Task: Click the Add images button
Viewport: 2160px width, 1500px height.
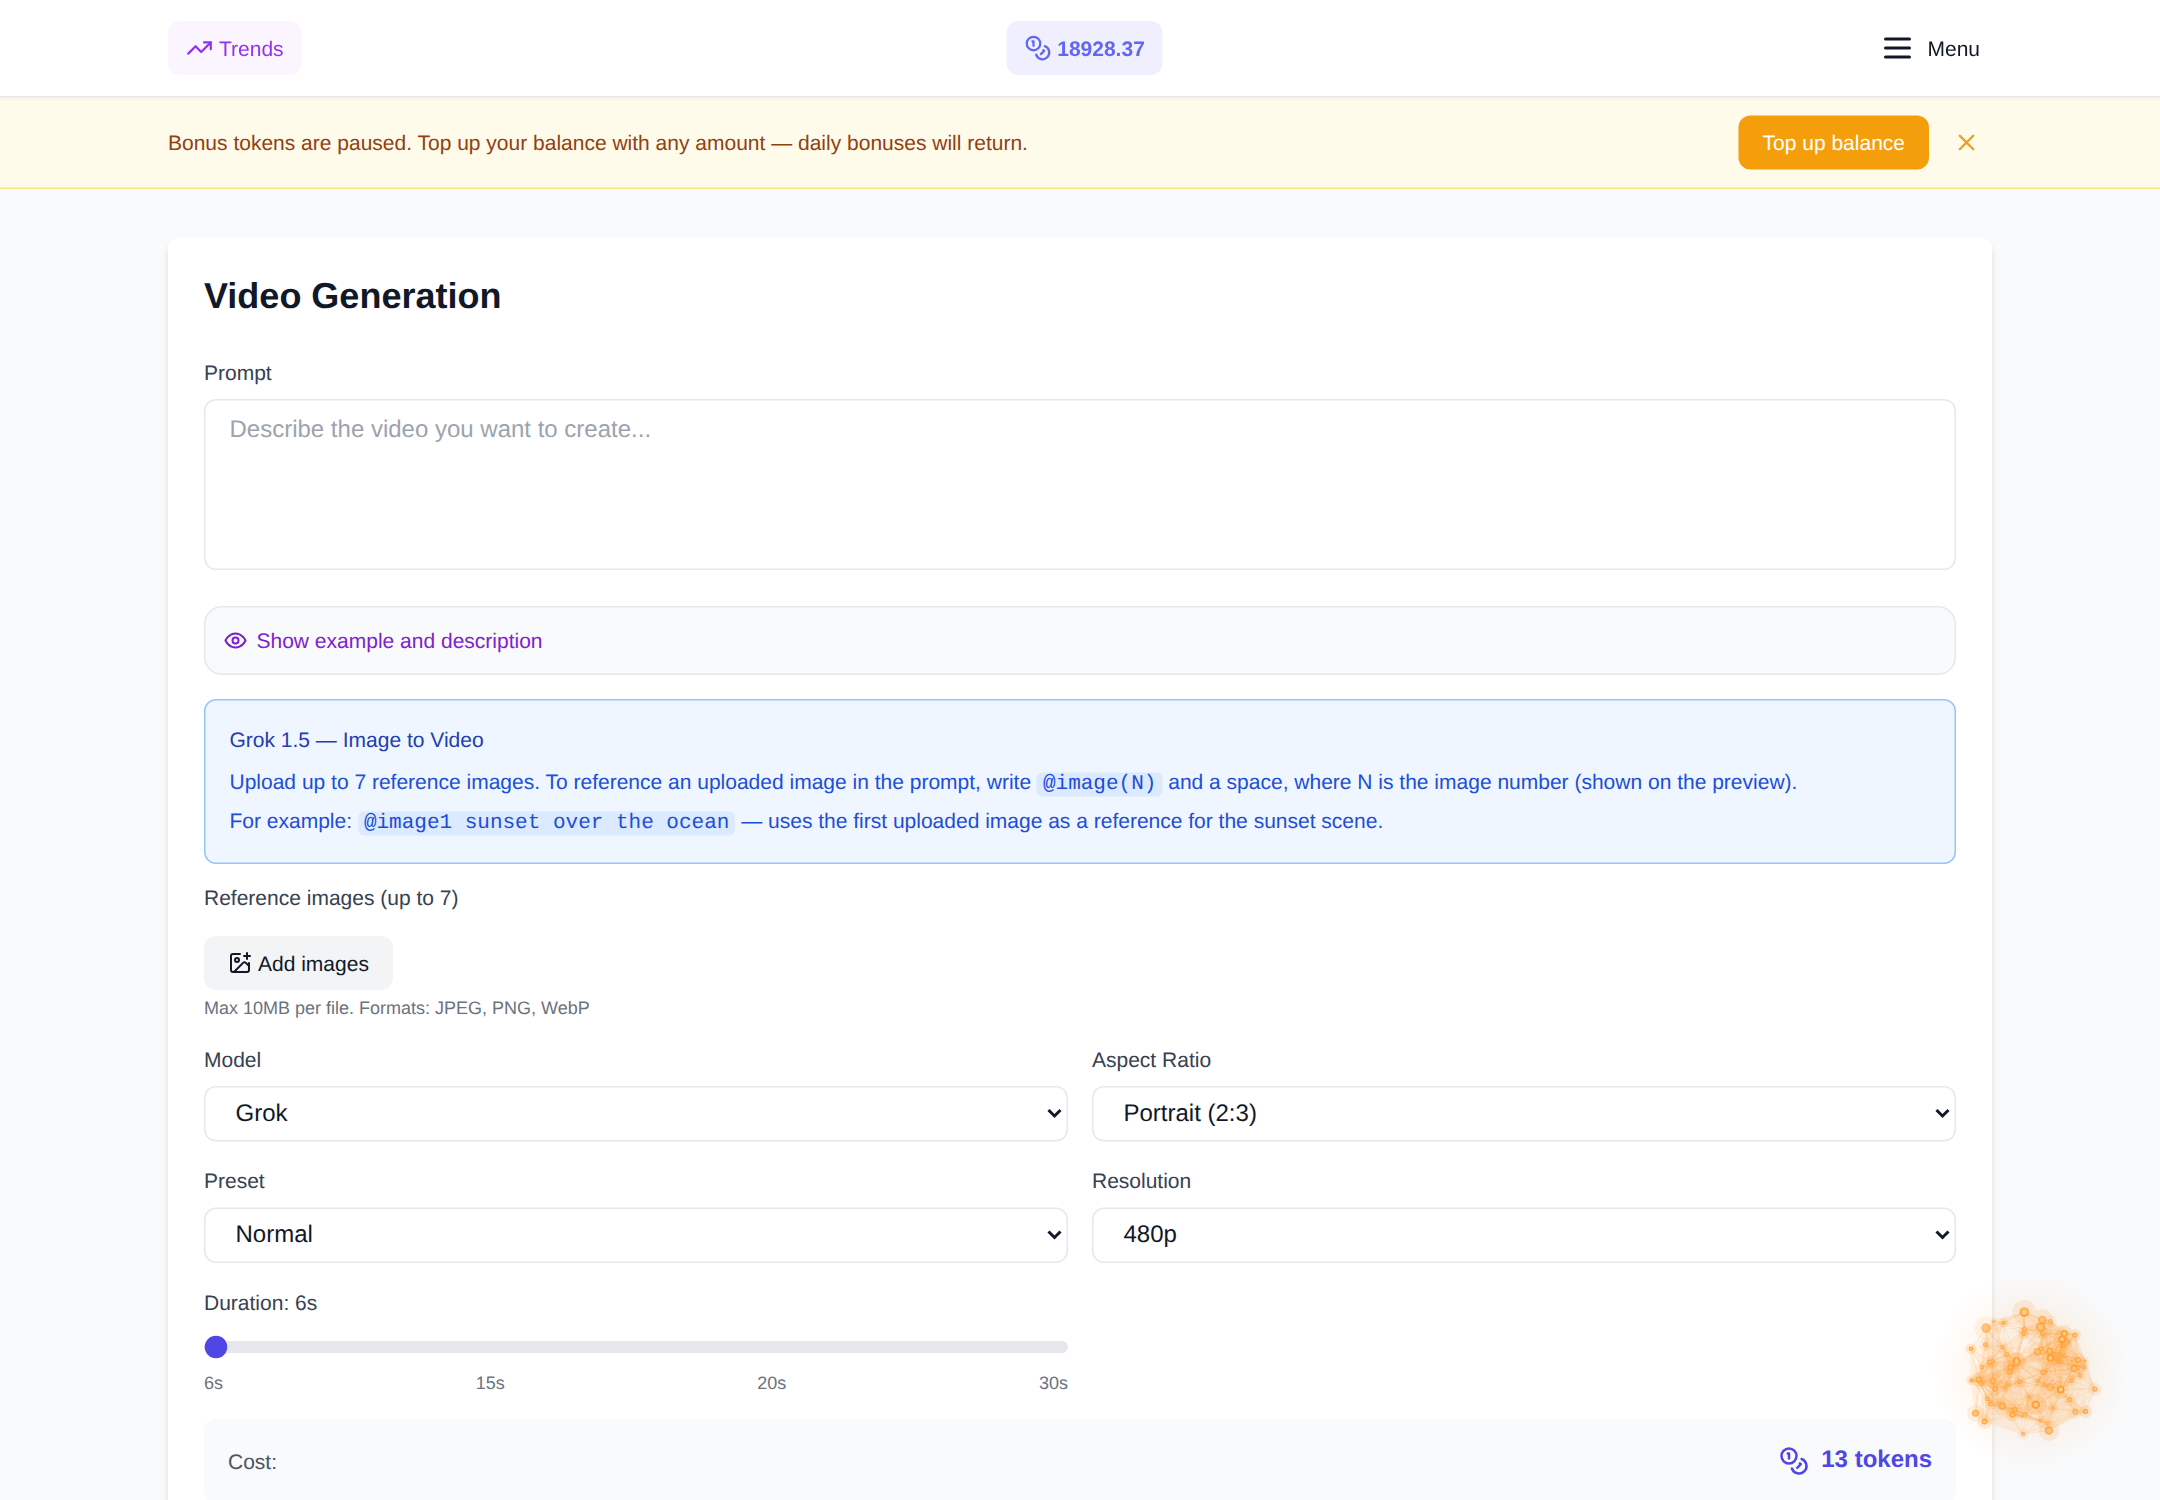Action: [x=298, y=963]
